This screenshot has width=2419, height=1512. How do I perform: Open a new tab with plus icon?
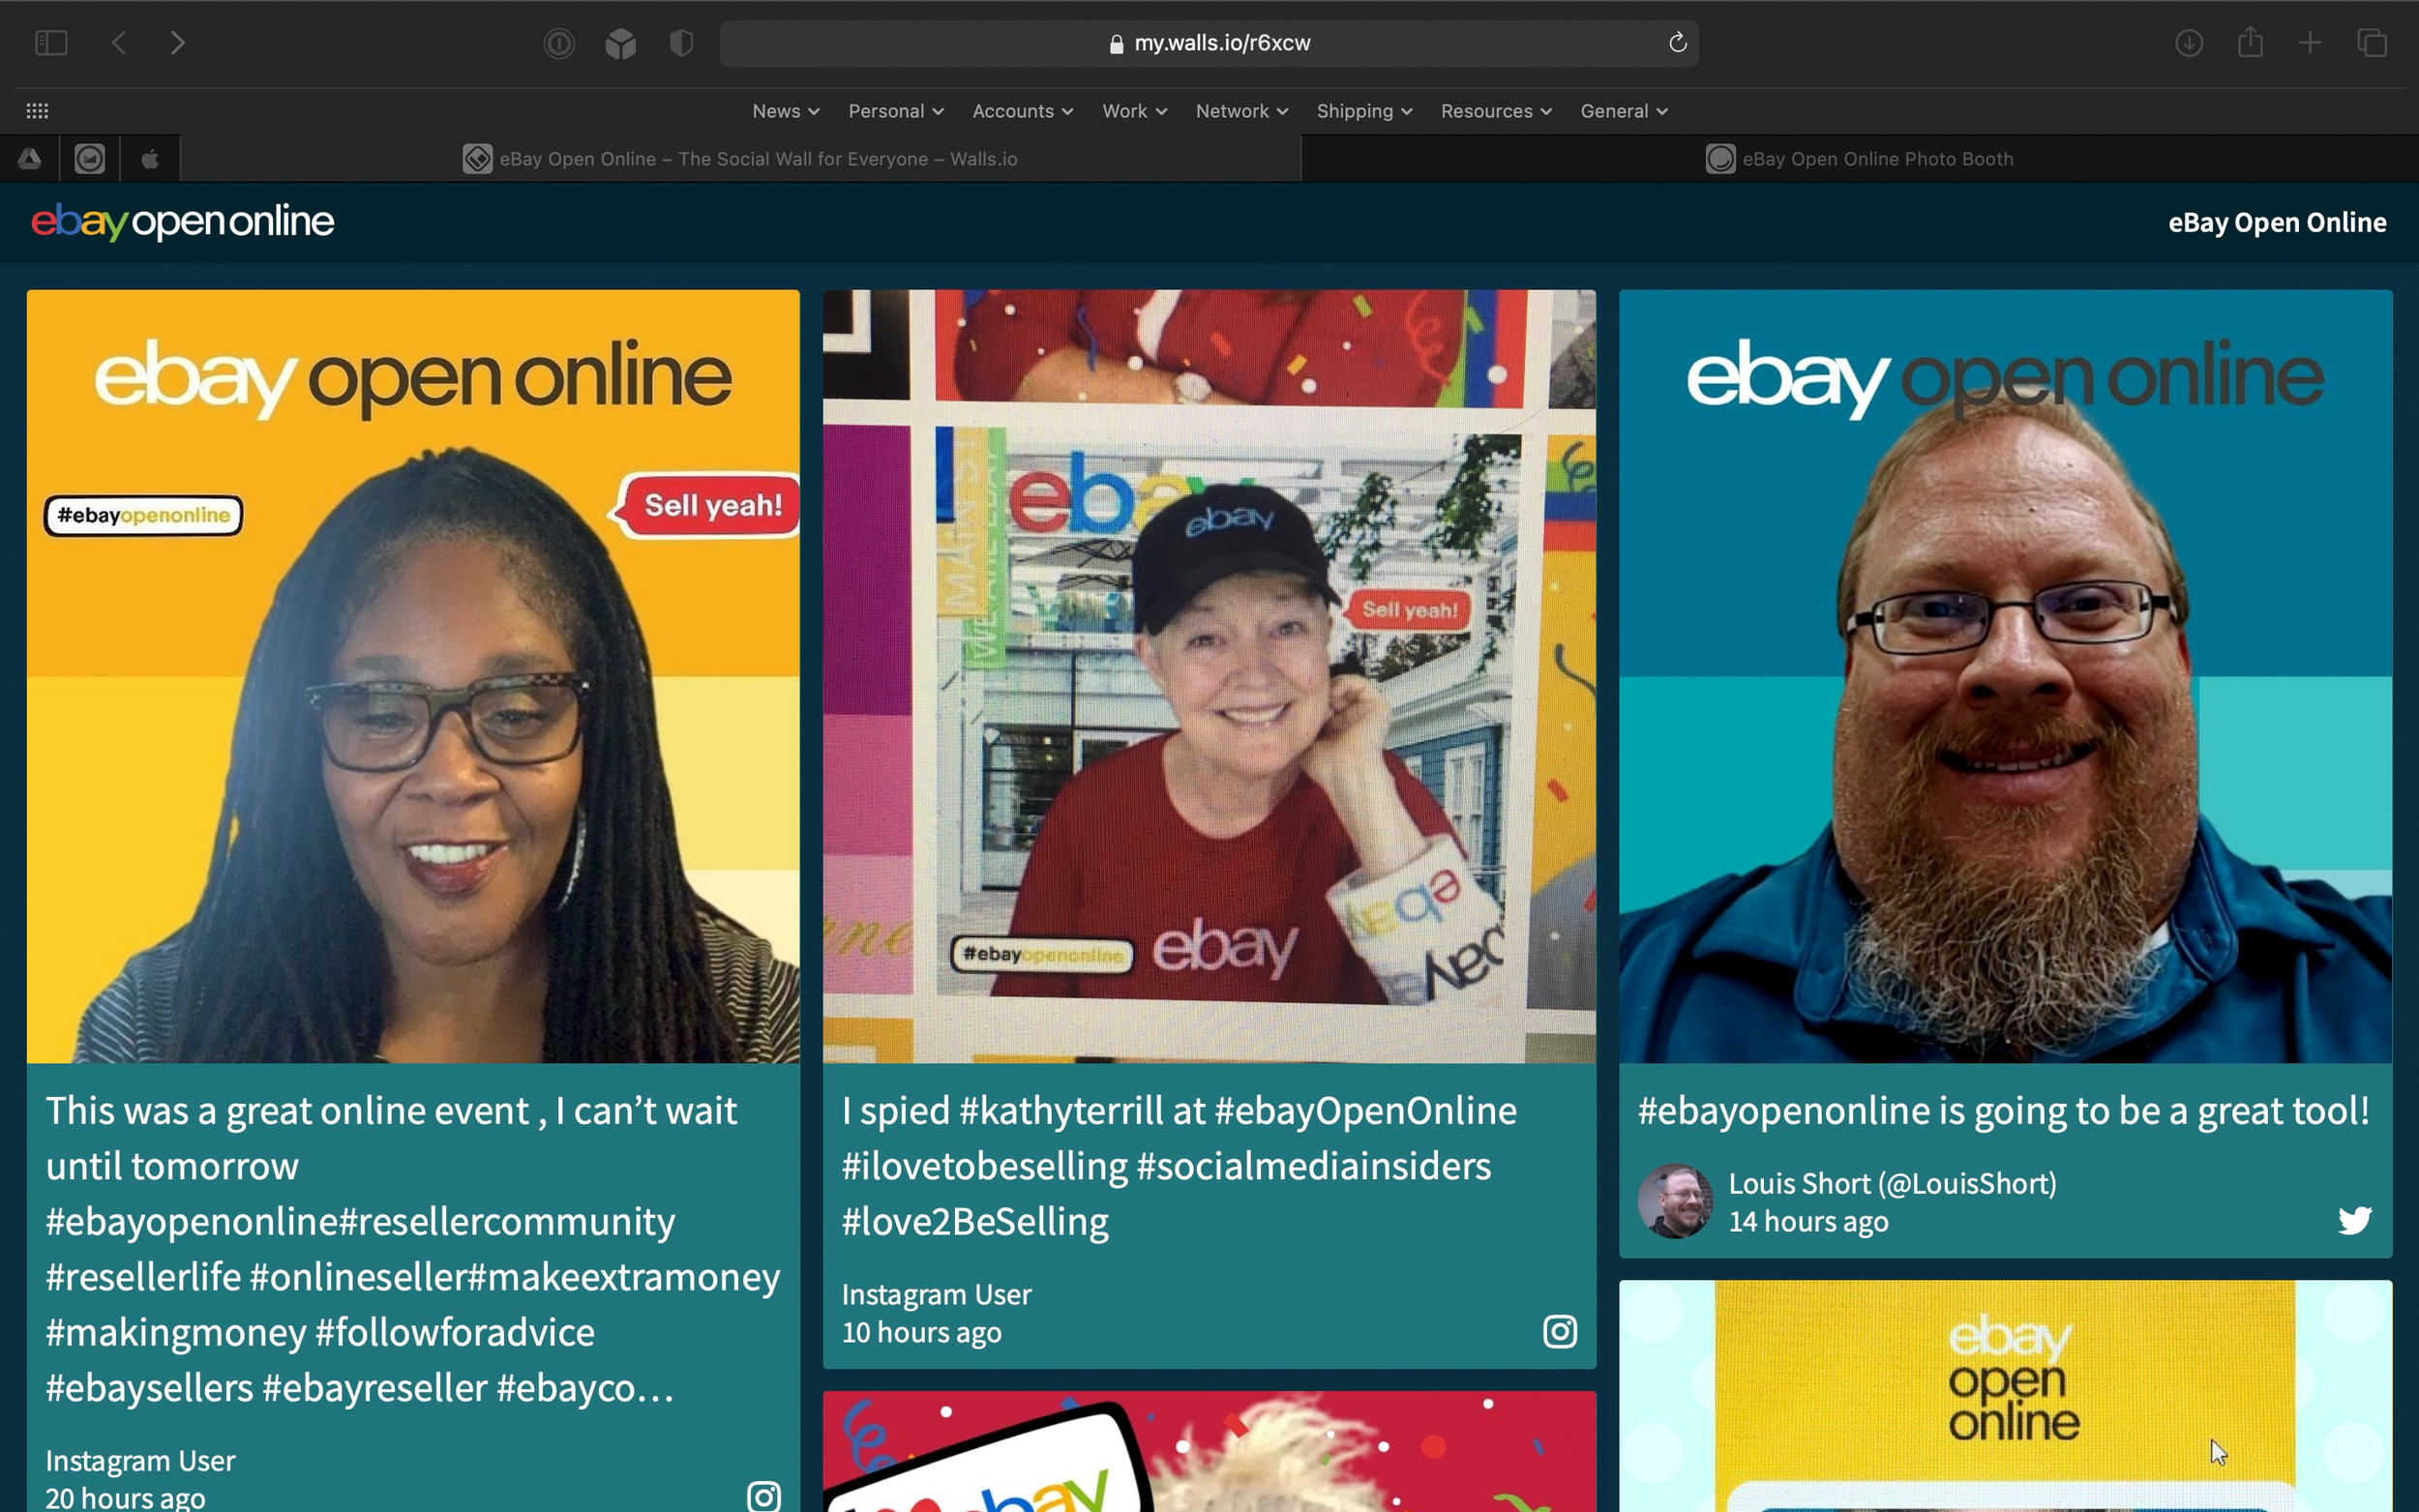2310,43
